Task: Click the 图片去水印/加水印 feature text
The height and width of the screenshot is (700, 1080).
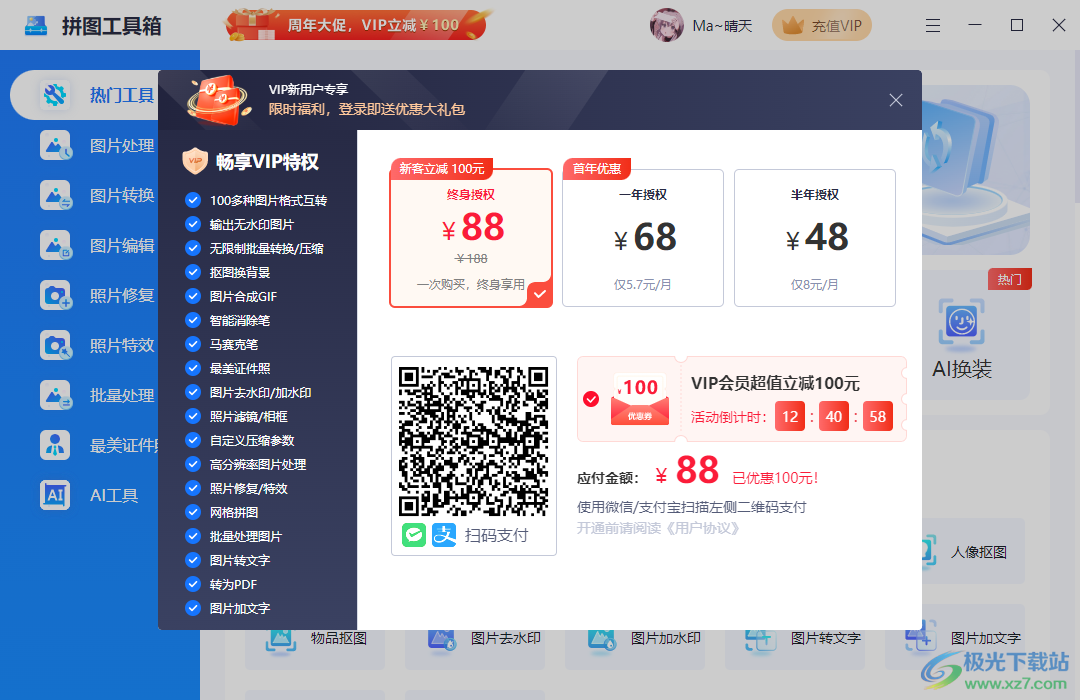Action: pos(260,393)
